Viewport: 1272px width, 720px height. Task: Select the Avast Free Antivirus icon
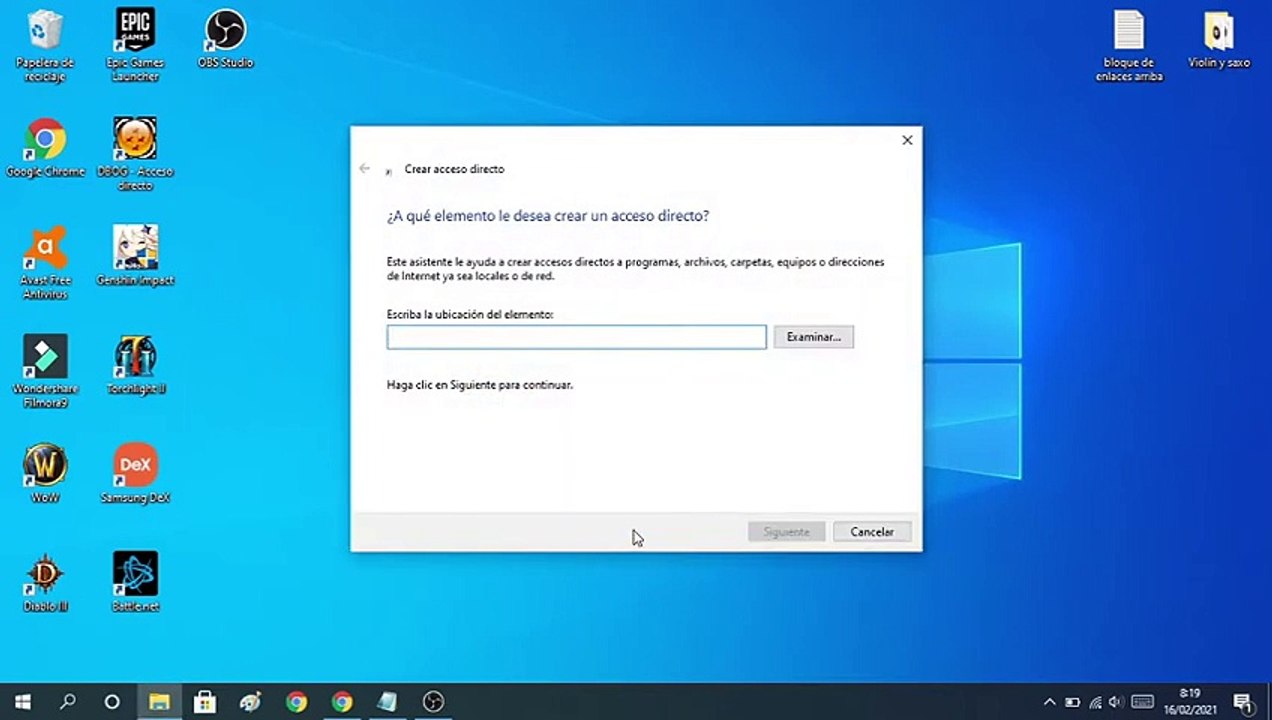[x=45, y=263]
